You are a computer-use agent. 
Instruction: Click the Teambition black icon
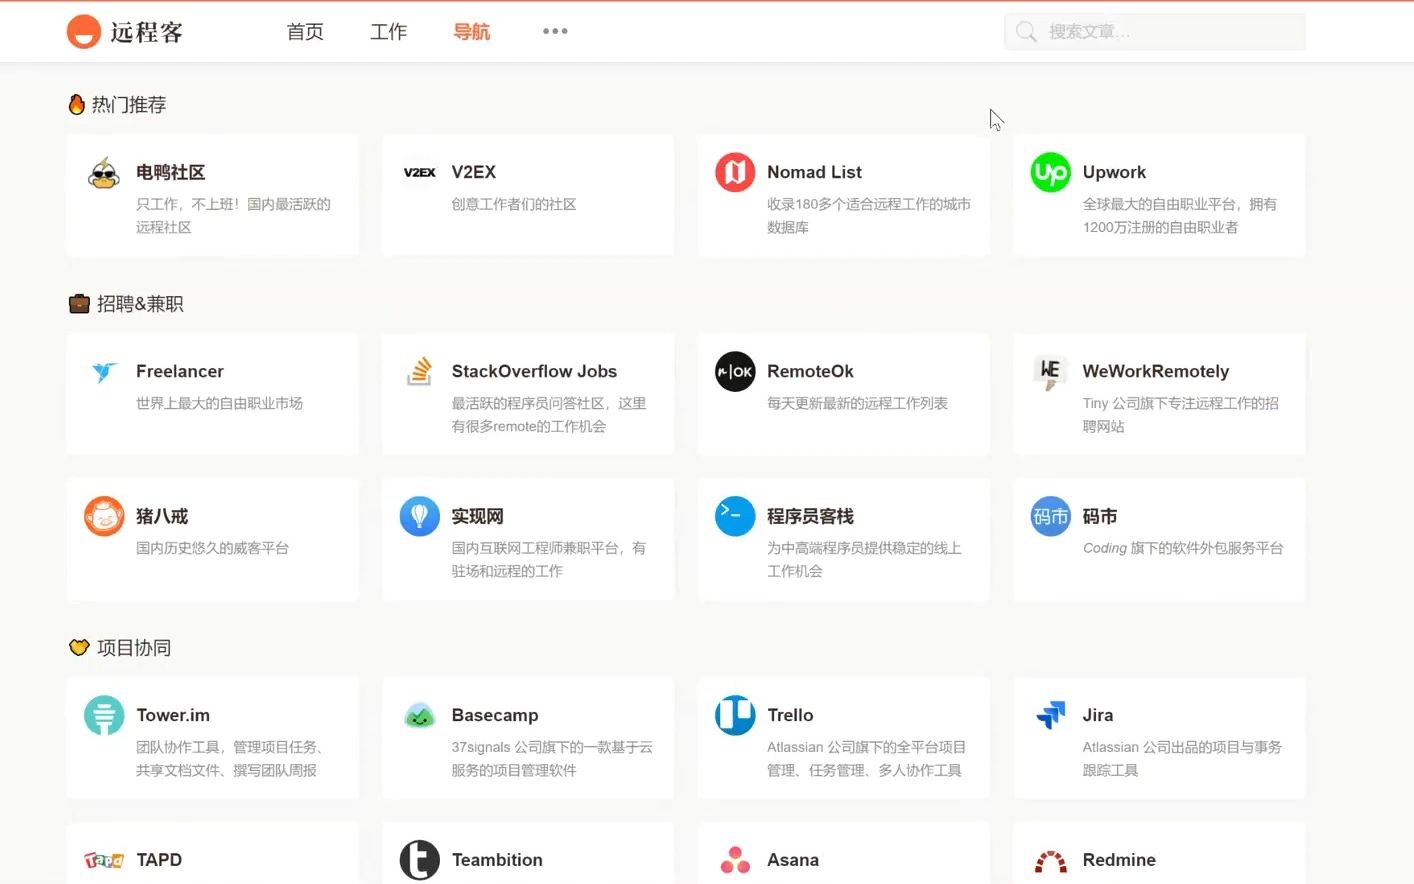(x=420, y=860)
